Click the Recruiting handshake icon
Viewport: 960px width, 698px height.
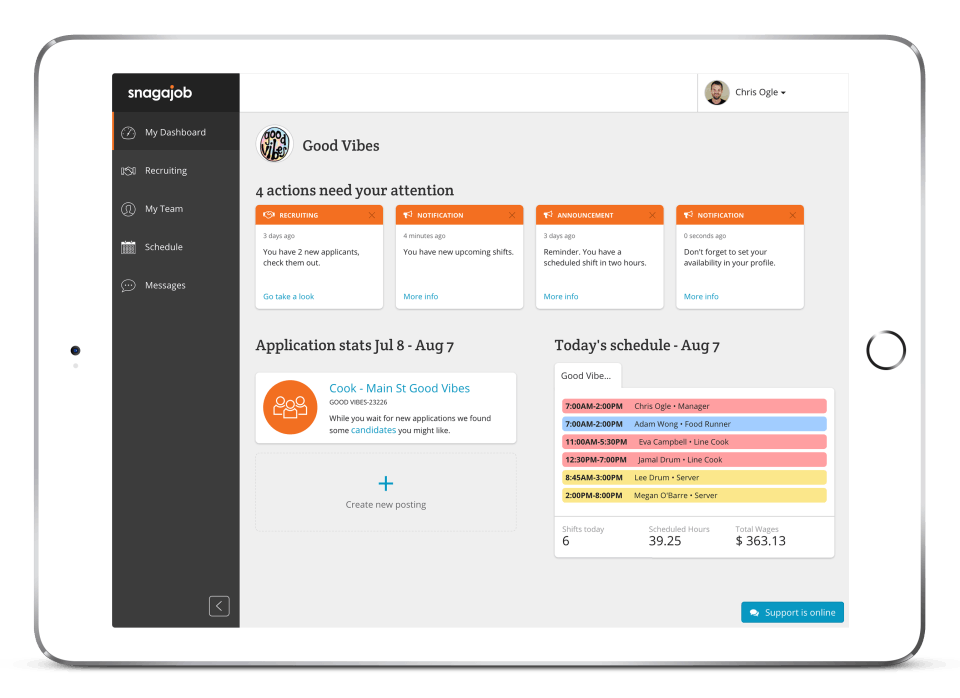tap(129, 171)
